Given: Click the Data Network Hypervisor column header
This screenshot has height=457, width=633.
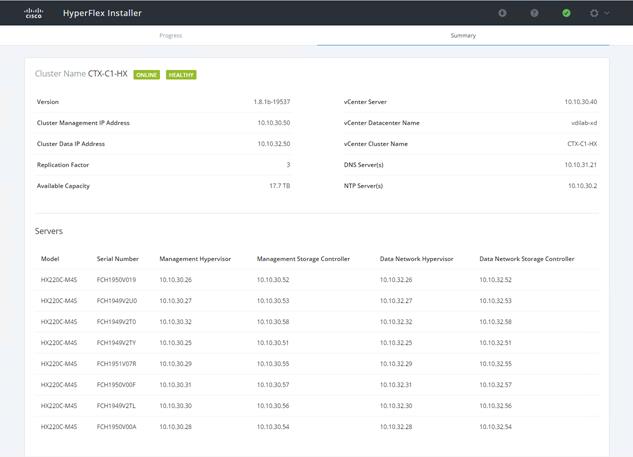Looking at the screenshot, I should click(416, 259).
